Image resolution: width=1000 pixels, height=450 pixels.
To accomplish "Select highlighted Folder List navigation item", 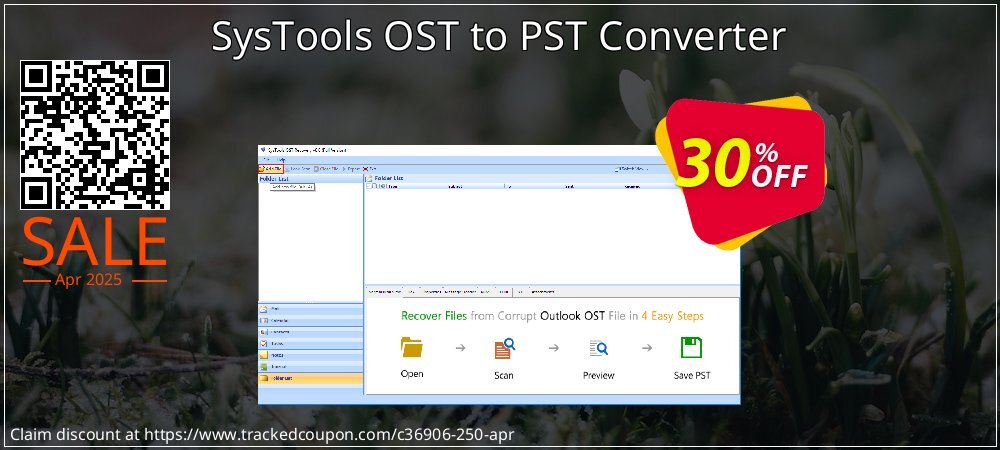I will (311, 379).
